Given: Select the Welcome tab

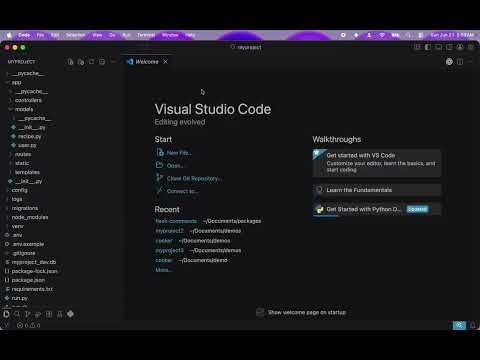Looking at the screenshot, I should tap(147, 62).
